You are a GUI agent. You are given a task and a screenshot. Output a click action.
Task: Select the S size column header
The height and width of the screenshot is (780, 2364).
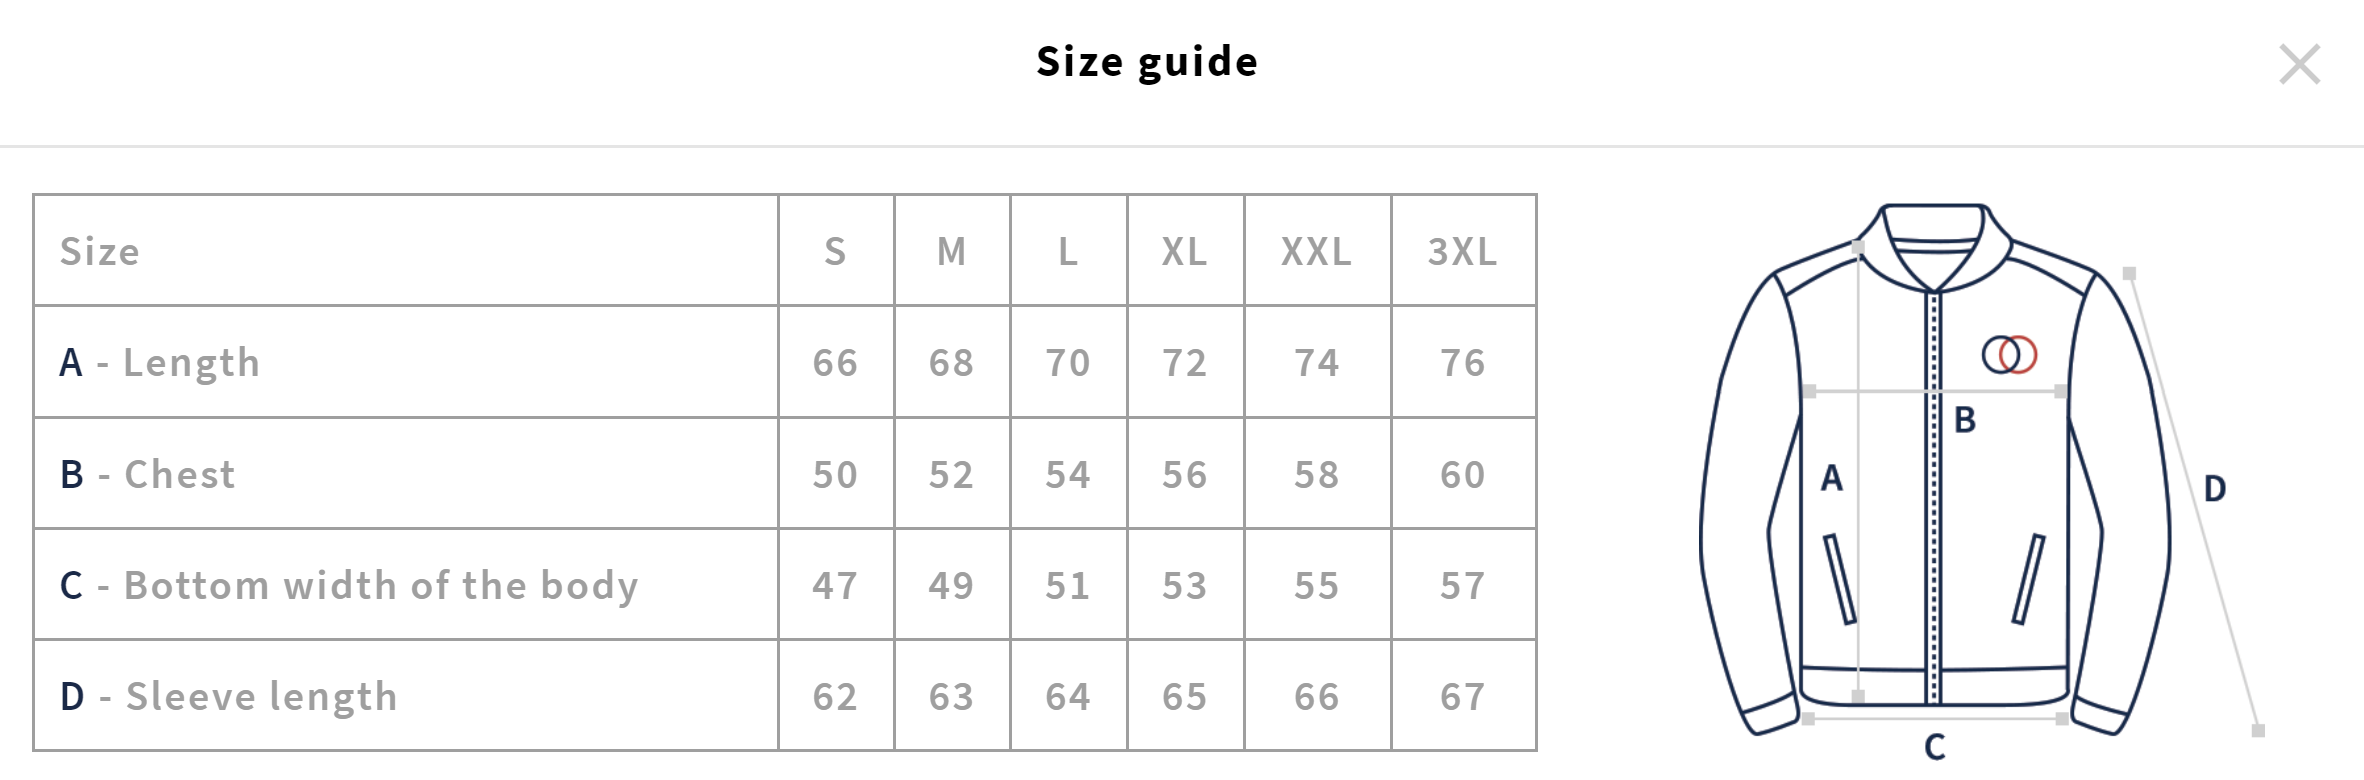point(835,251)
